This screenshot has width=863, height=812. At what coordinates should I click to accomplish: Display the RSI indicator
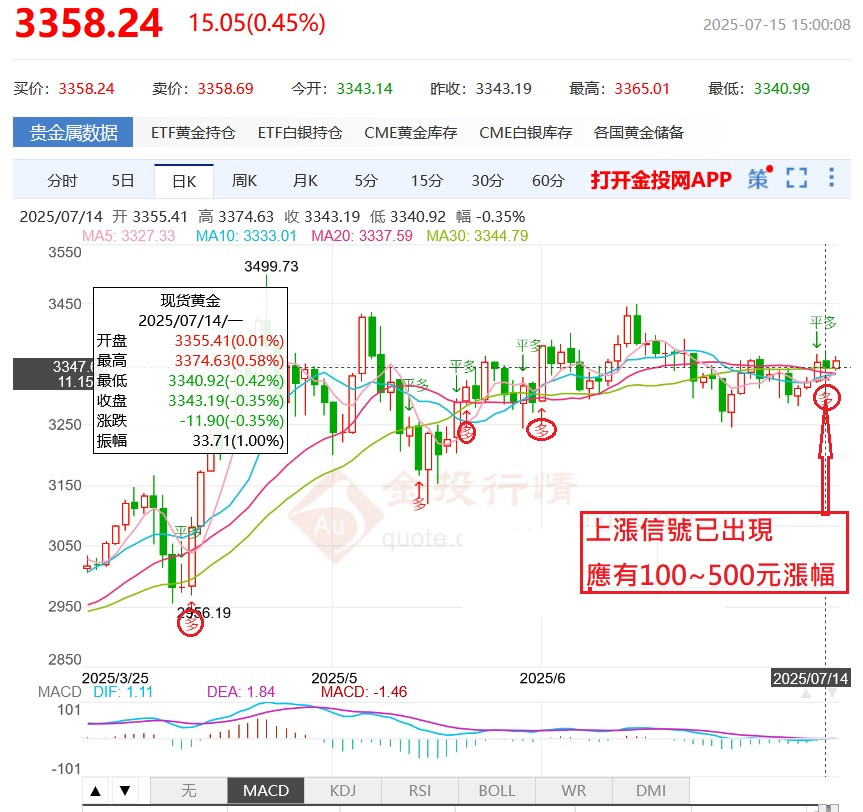[419, 790]
